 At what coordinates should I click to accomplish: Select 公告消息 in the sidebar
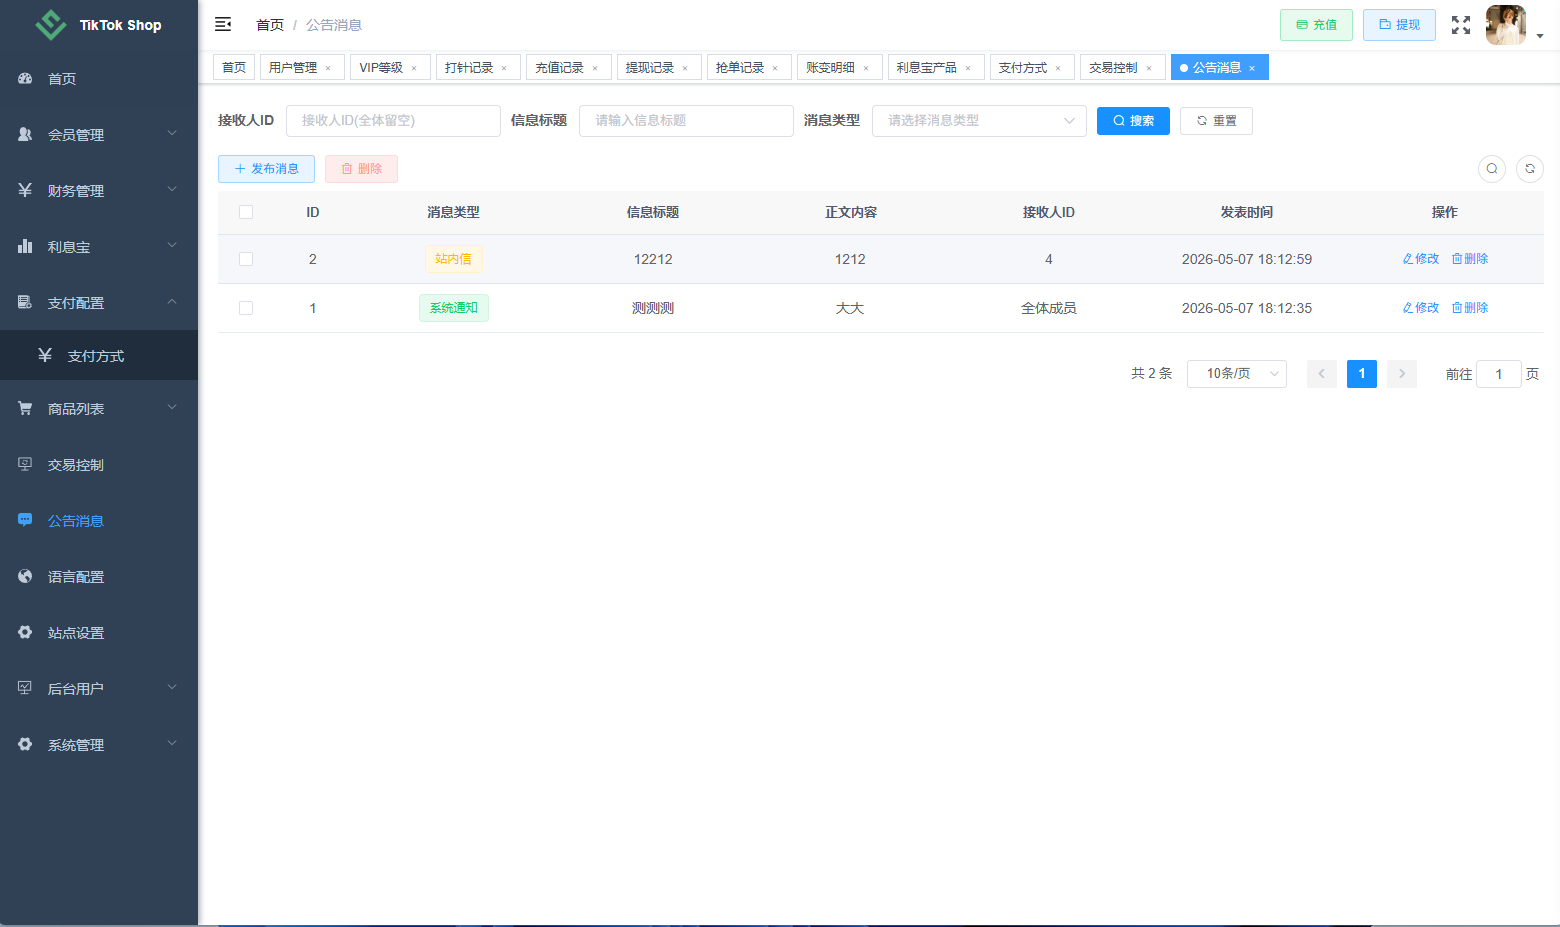click(99, 521)
